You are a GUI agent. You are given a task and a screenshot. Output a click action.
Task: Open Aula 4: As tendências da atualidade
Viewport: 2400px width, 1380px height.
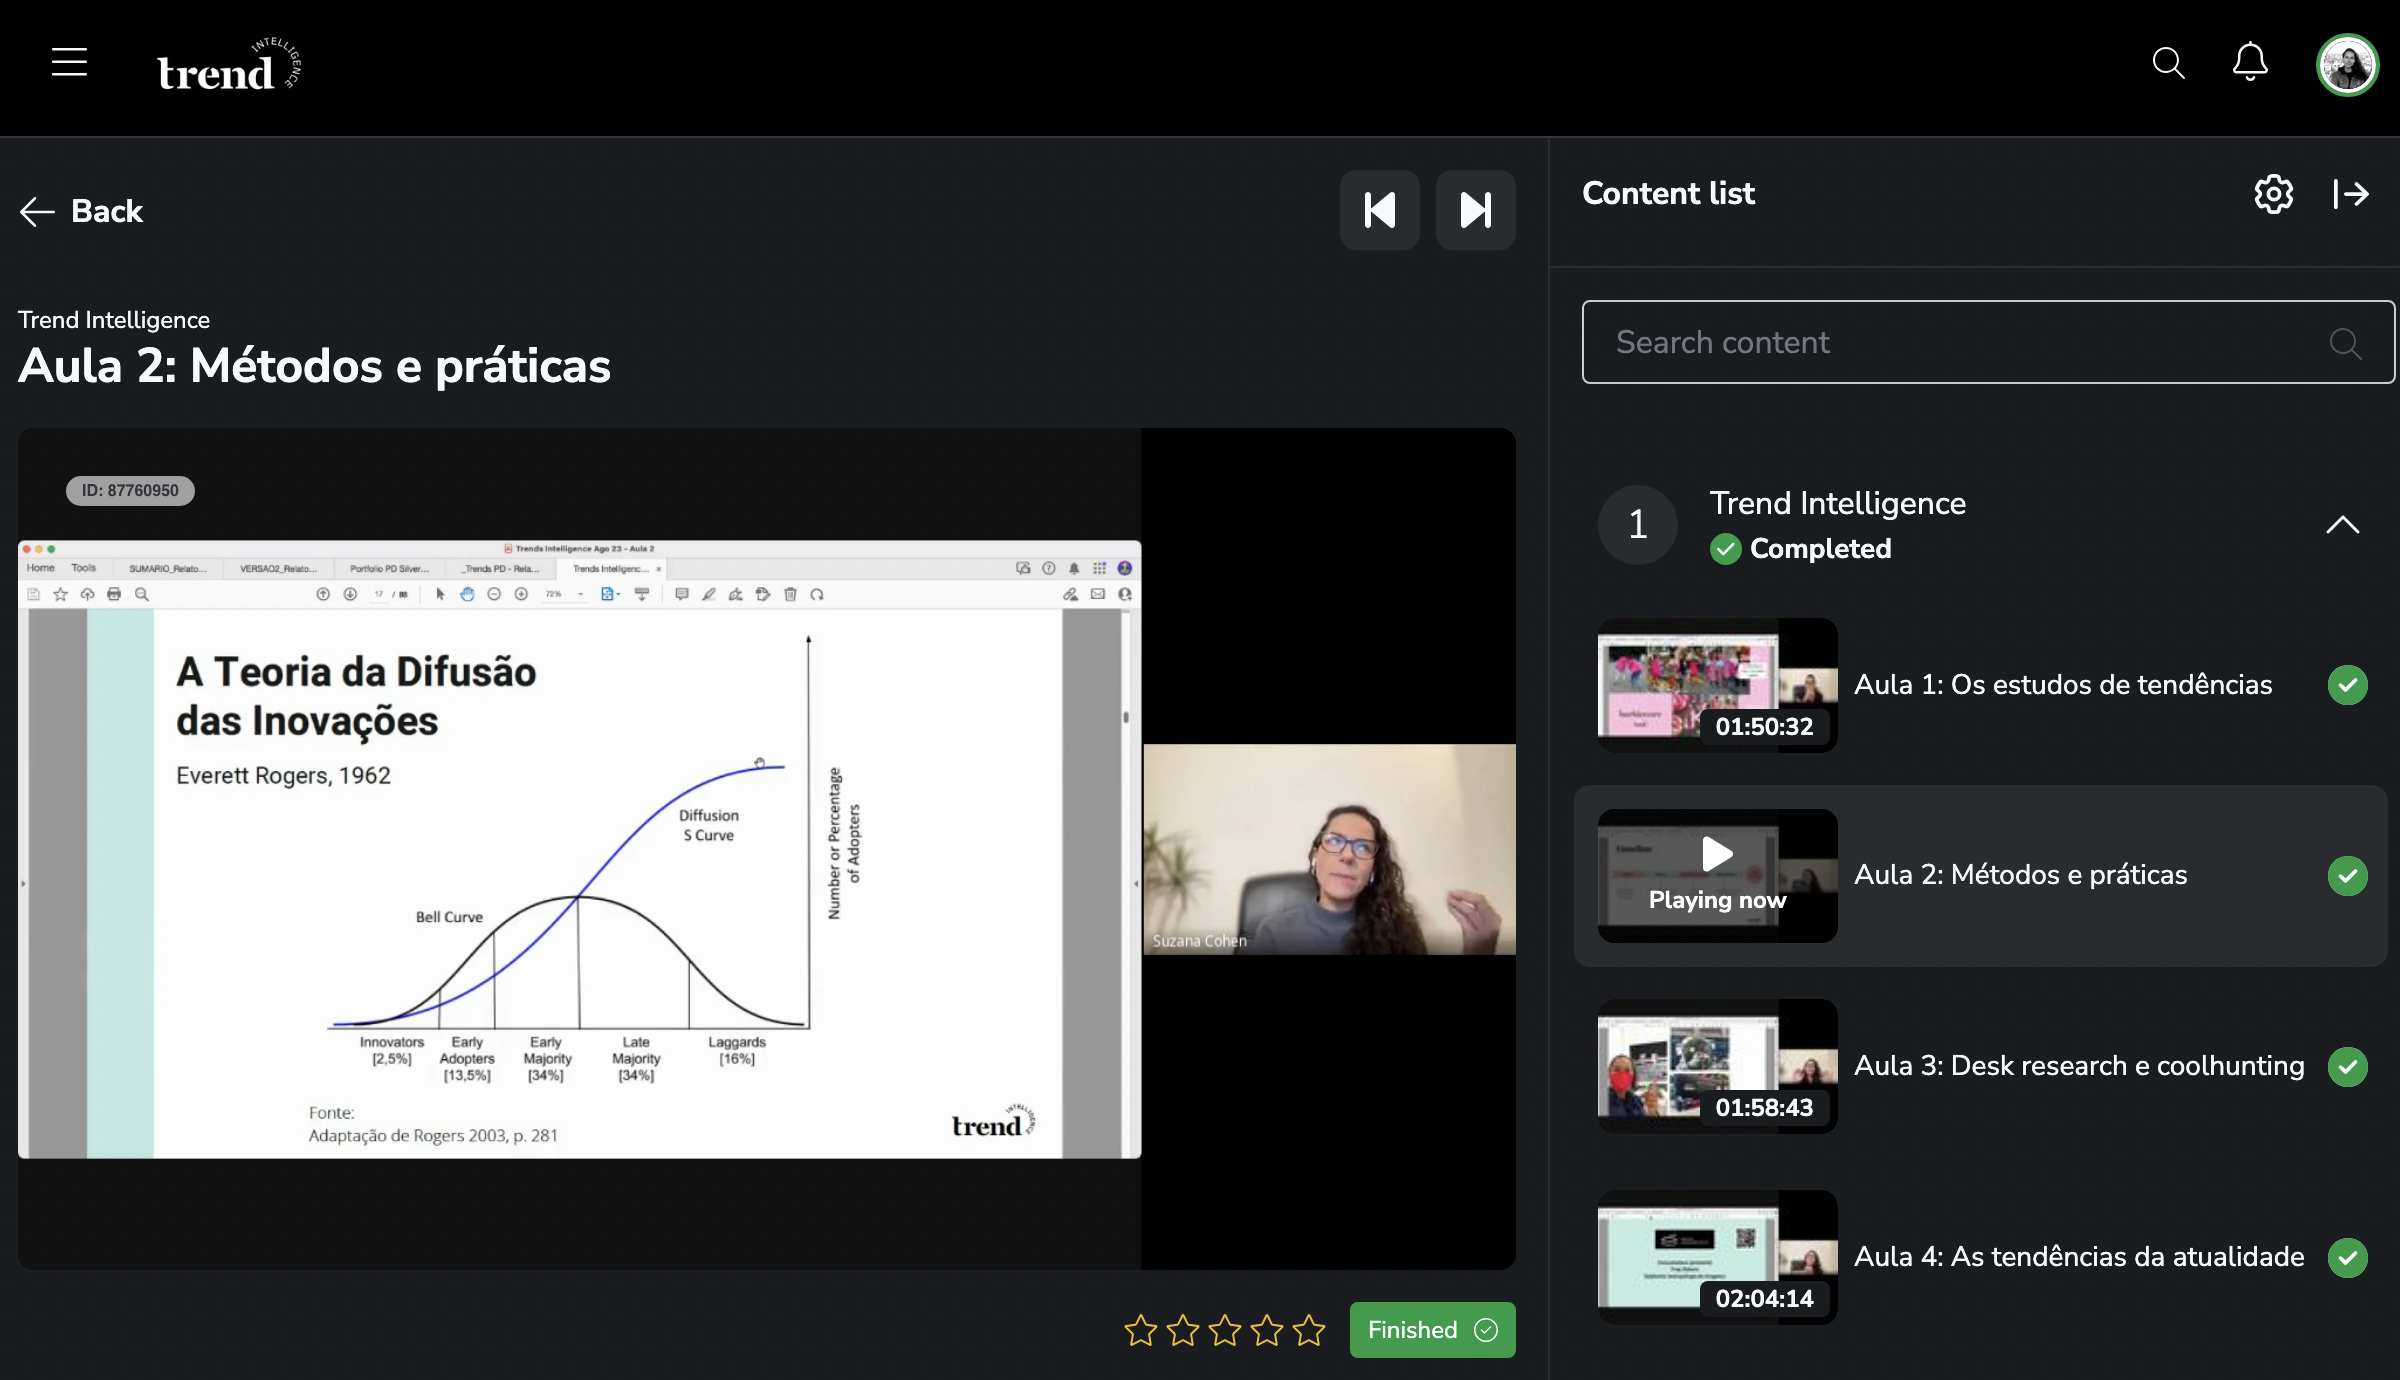[2079, 1257]
